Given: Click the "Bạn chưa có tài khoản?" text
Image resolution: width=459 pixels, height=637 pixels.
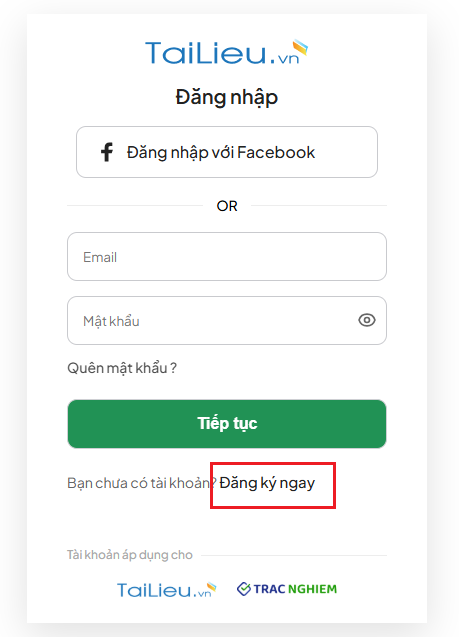Looking at the screenshot, I should pyautogui.click(x=141, y=483).
